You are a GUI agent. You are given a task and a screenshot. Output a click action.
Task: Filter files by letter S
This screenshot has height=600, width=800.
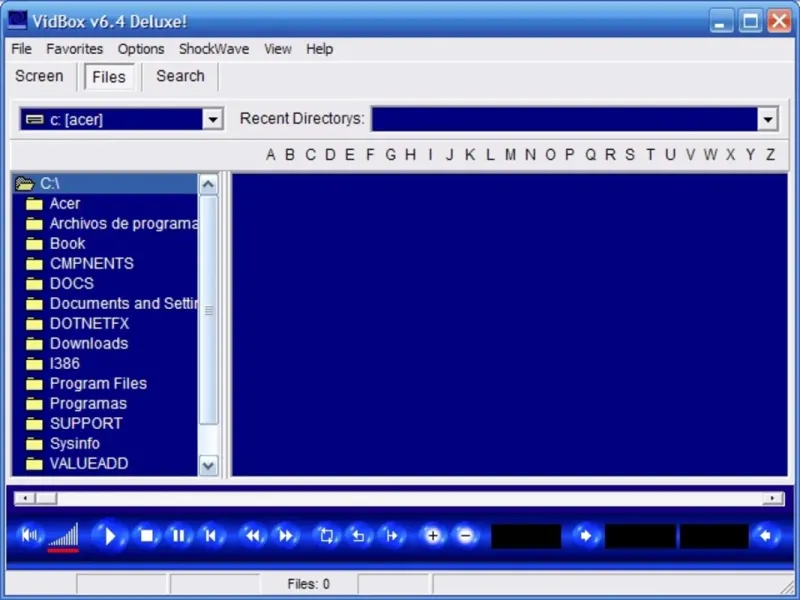pos(630,155)
